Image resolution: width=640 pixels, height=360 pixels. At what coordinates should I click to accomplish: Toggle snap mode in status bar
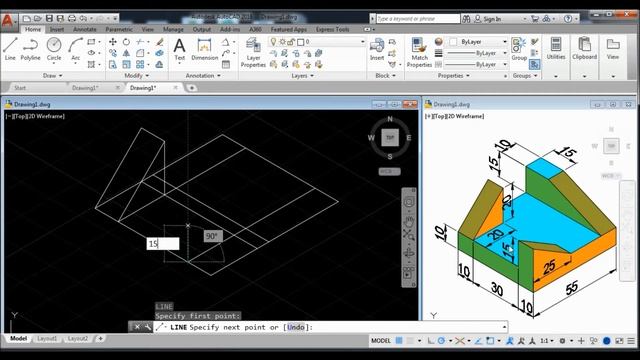410,340
